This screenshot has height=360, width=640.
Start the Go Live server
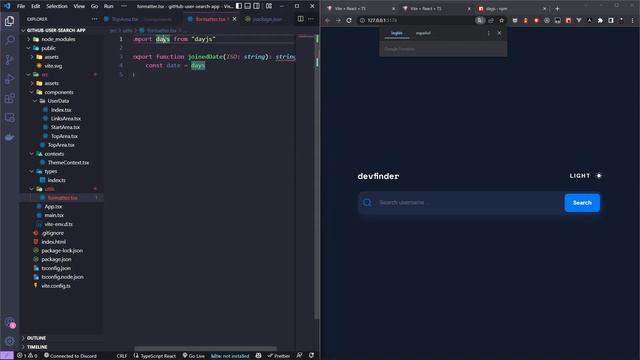coord(193,356)
